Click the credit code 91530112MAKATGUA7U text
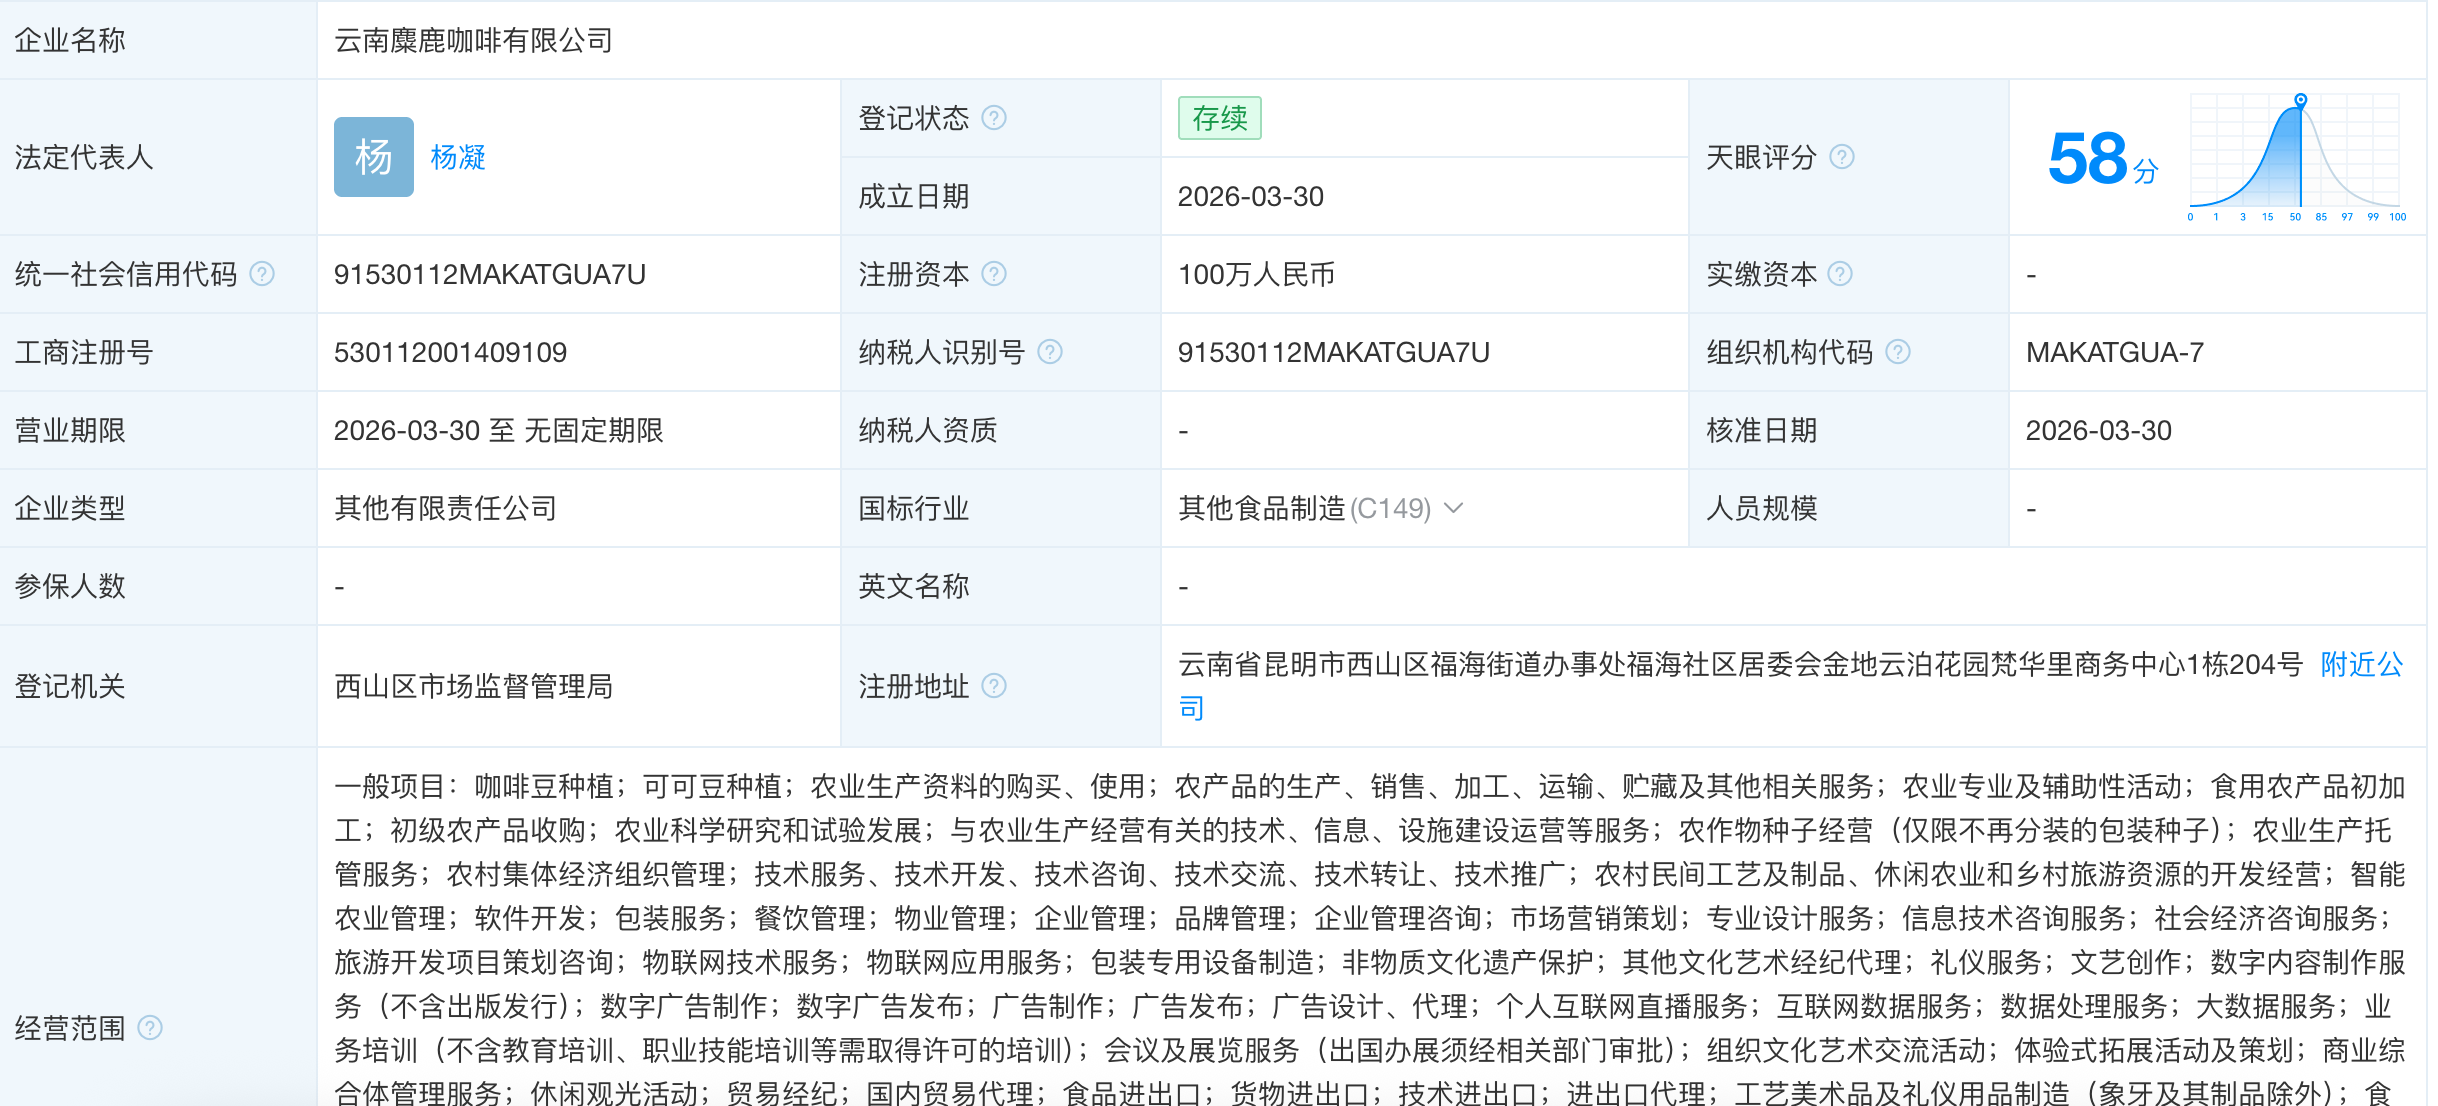This screenshot has height=1106, width=2438. click(x=489, y=274)
